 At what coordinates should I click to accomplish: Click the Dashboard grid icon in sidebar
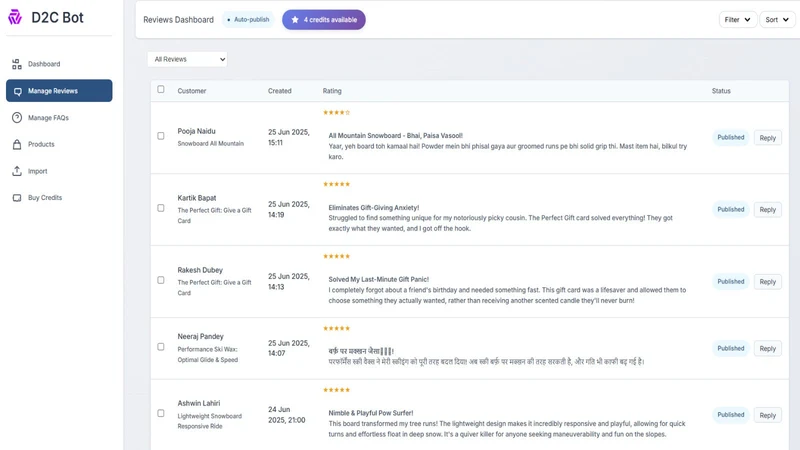17,64
